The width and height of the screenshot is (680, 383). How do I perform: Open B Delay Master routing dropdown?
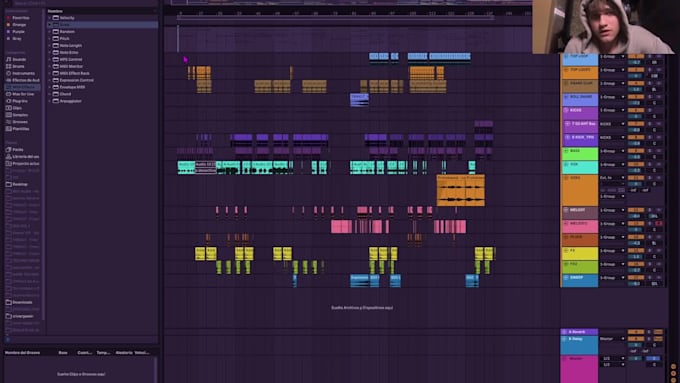point(612,339)
